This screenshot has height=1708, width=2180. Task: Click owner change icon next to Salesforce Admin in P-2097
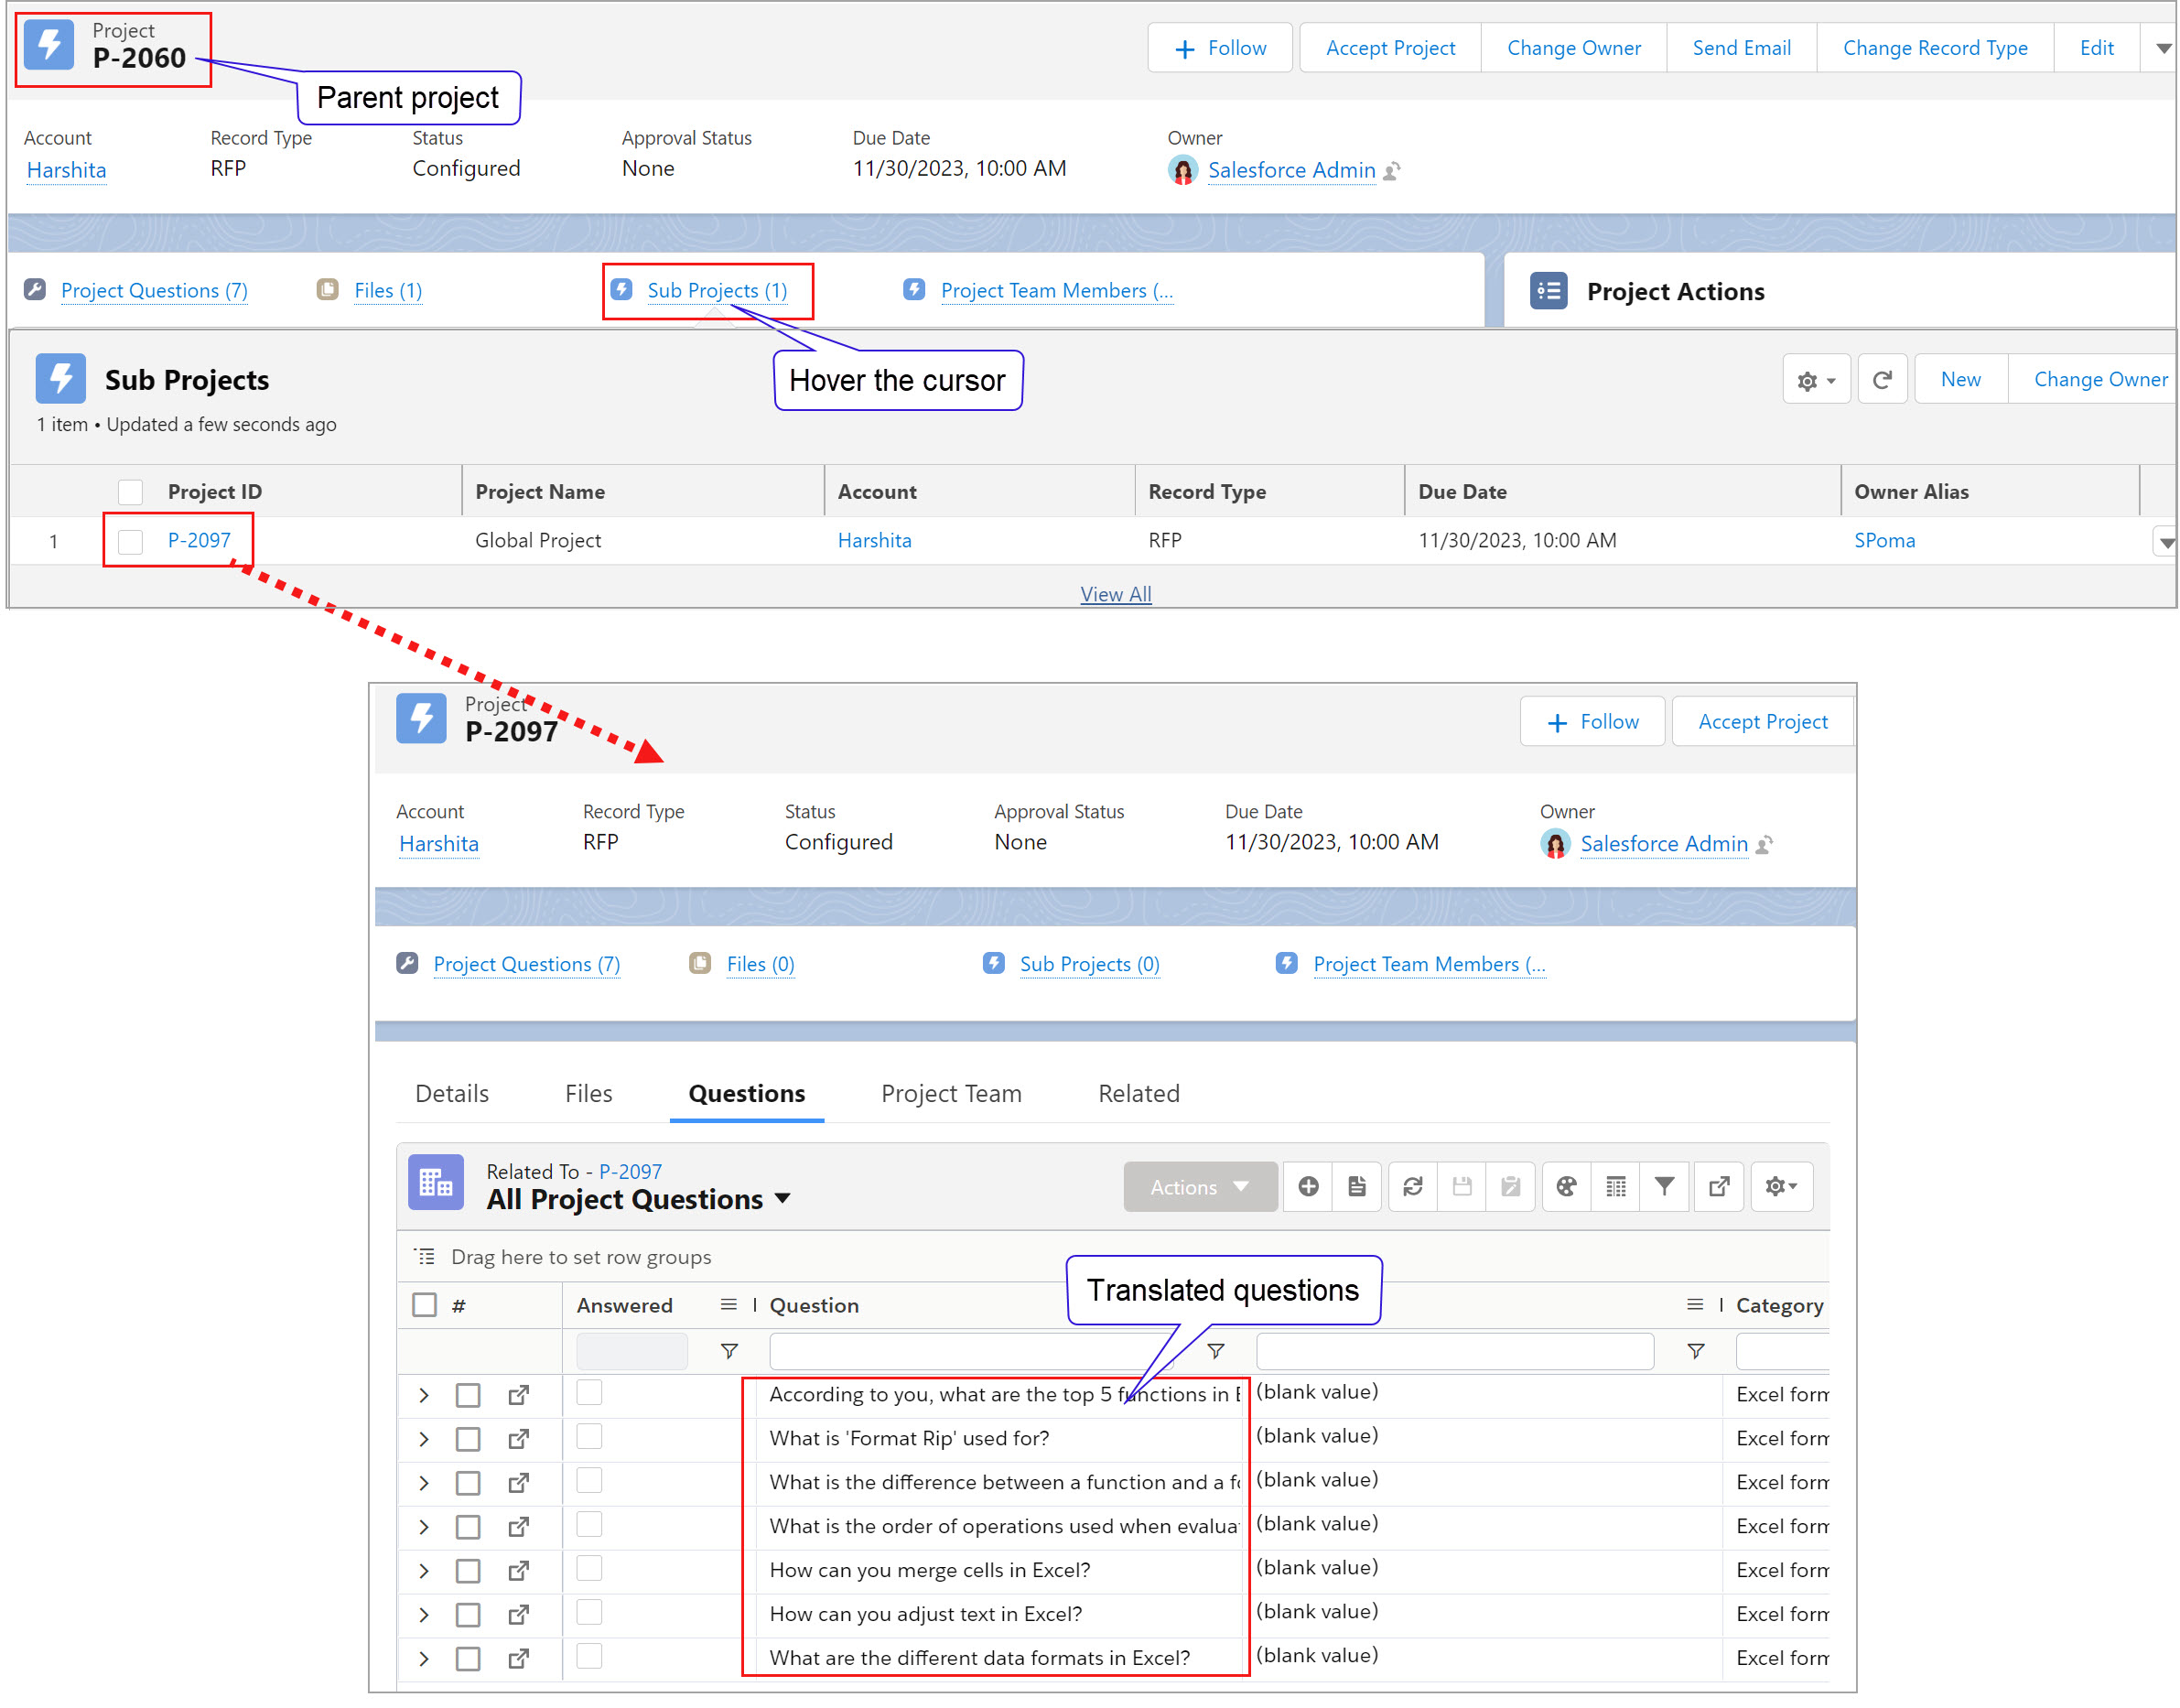tap(1764, 845)
